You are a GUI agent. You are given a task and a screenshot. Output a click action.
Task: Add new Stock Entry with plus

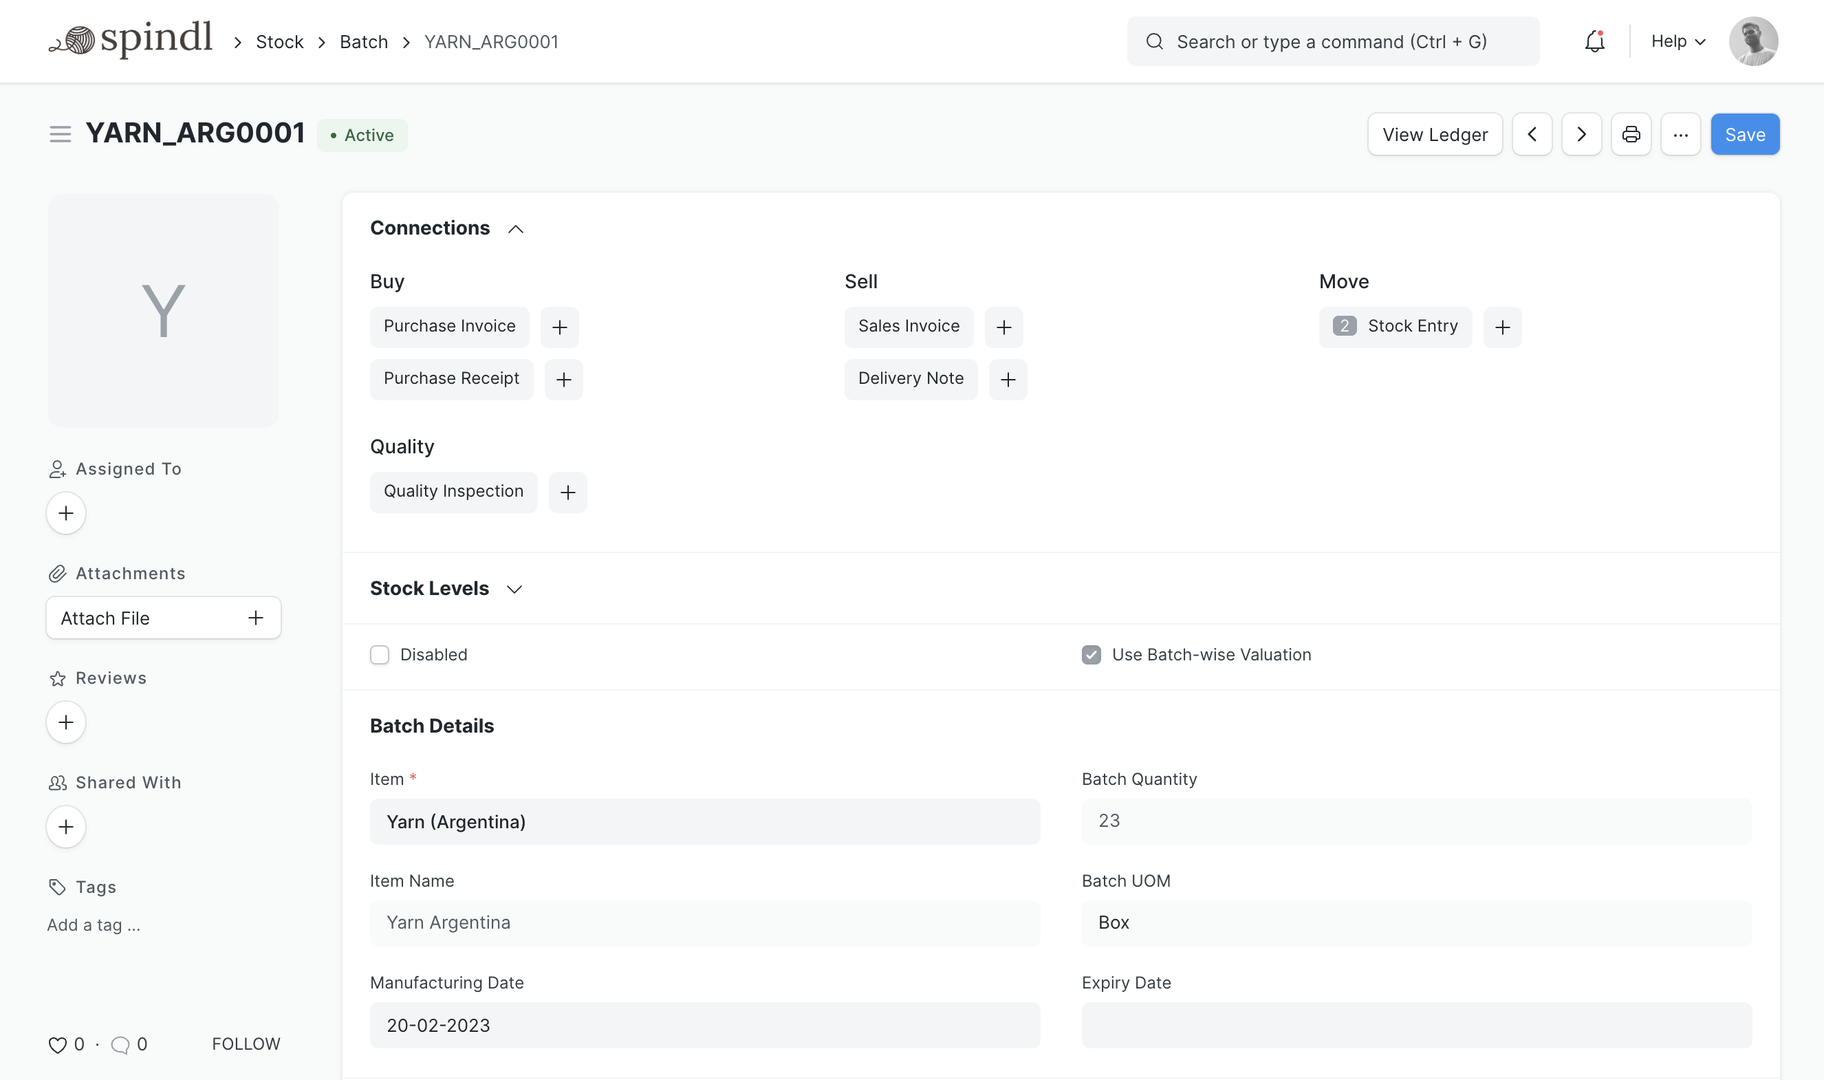tap(1502, 327)
